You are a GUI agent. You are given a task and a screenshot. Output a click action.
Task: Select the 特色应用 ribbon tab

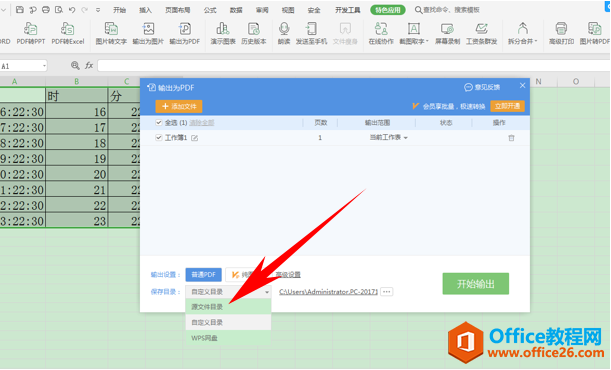(388, 10)
